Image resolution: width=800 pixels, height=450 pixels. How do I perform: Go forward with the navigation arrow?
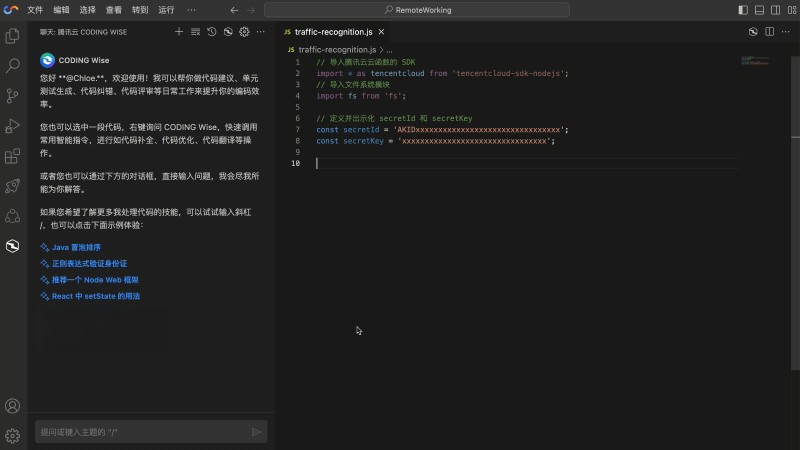pos(251,10)
